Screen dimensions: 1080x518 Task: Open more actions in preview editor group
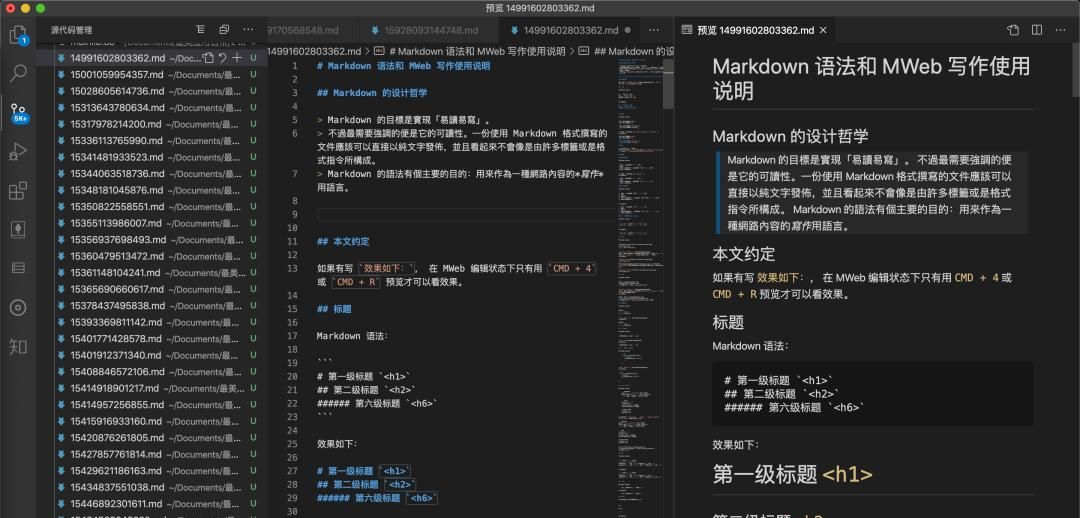(1061, 30)
